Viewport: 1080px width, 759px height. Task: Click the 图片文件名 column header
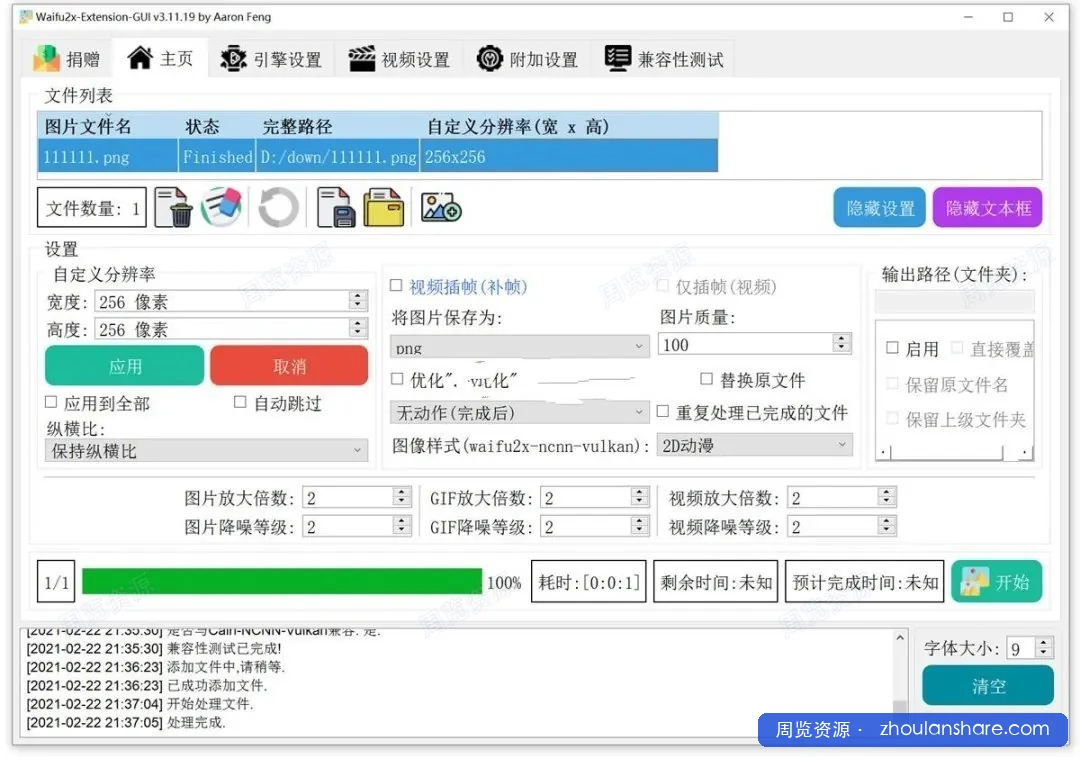click(x=108, y=126)
